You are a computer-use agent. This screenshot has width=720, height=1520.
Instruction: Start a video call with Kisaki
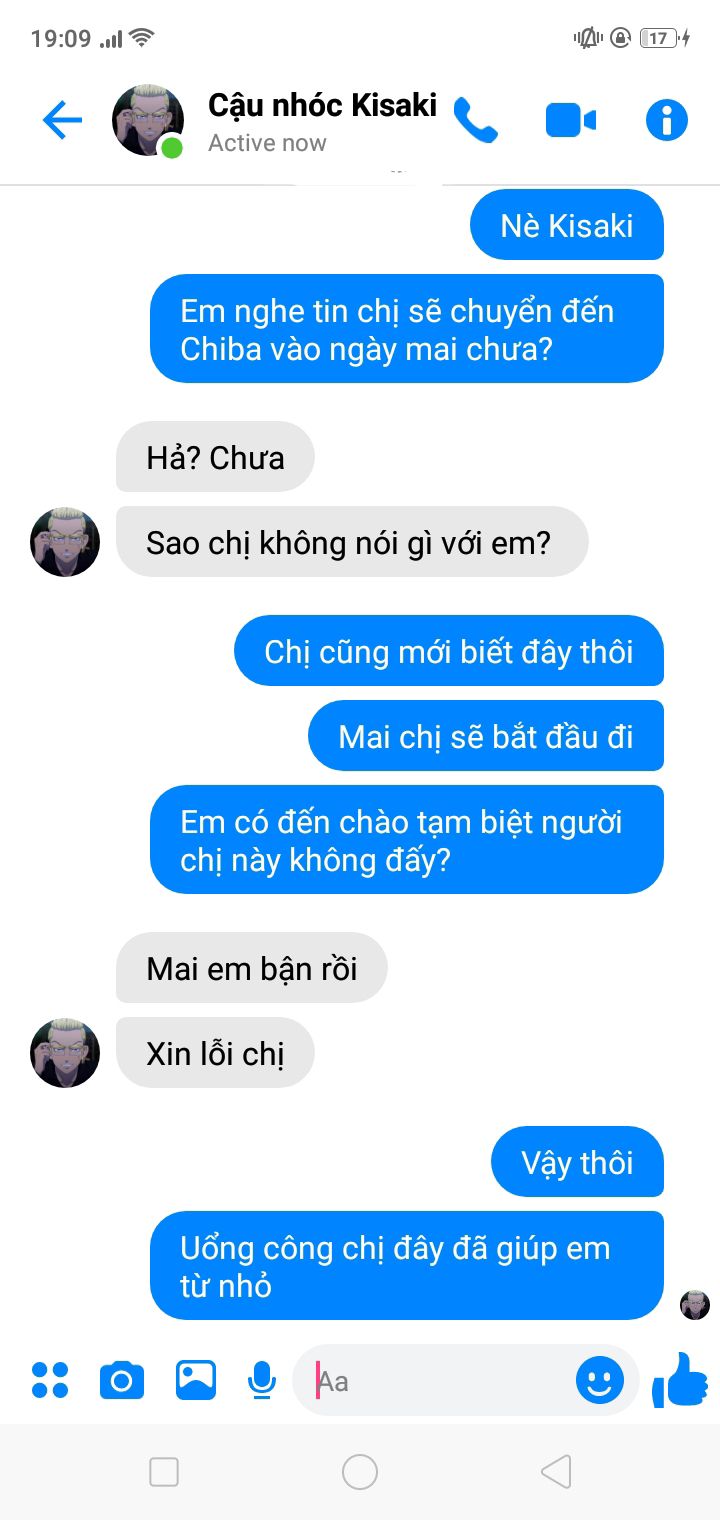click(571, 121)
